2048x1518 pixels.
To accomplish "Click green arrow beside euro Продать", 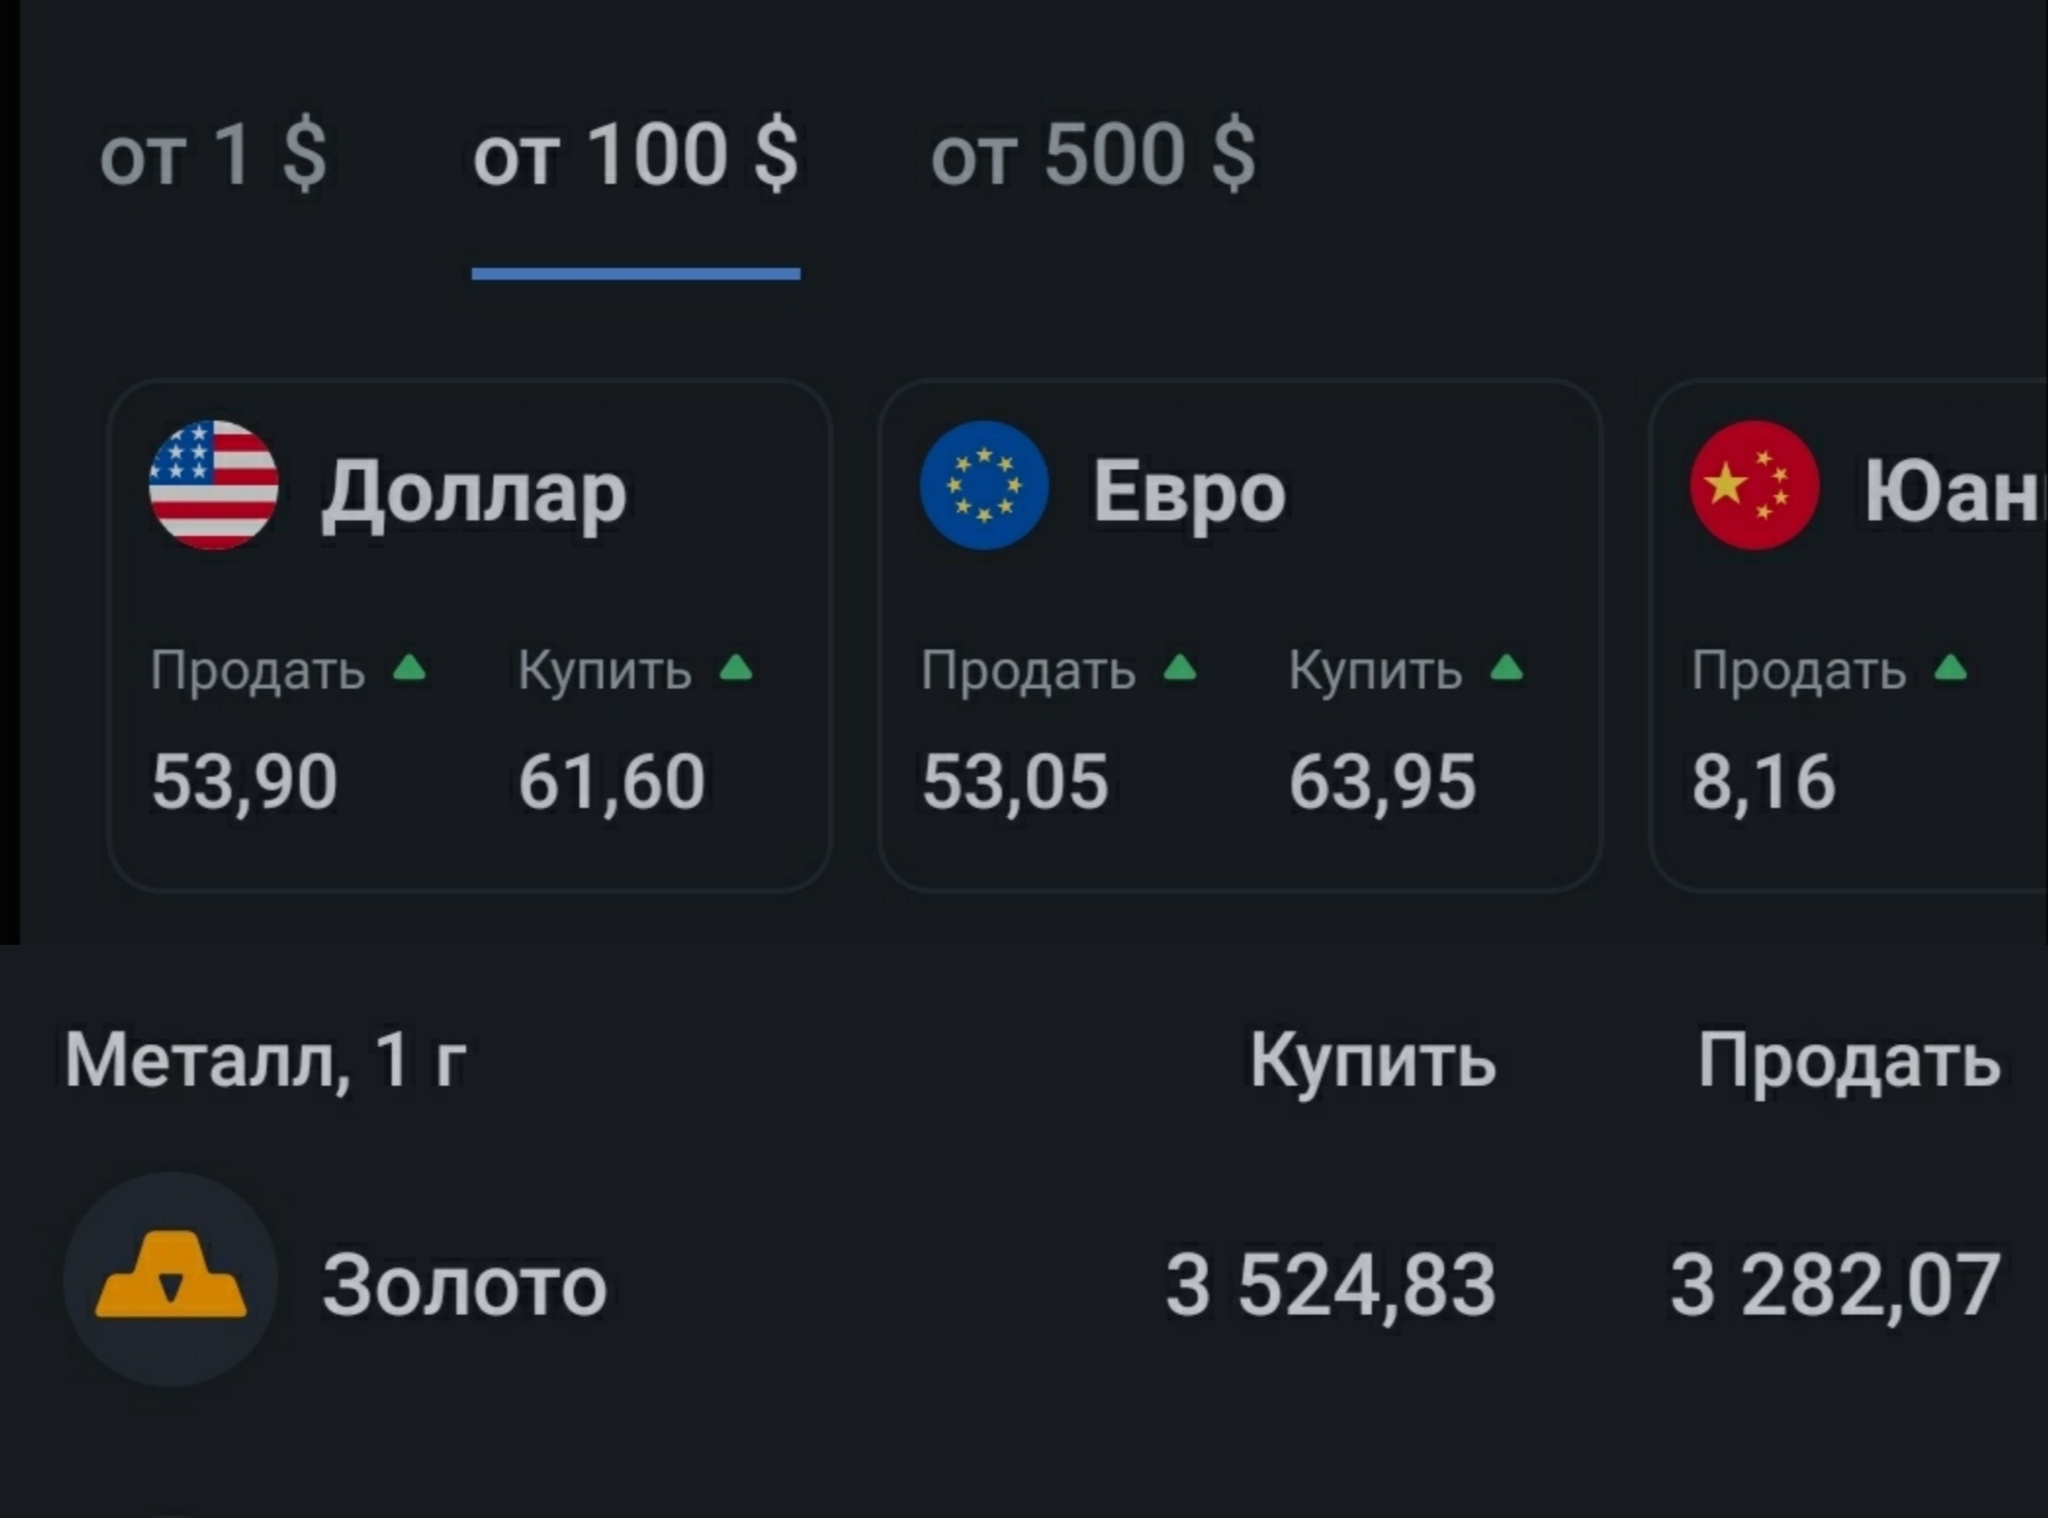I will [1181, 668].
